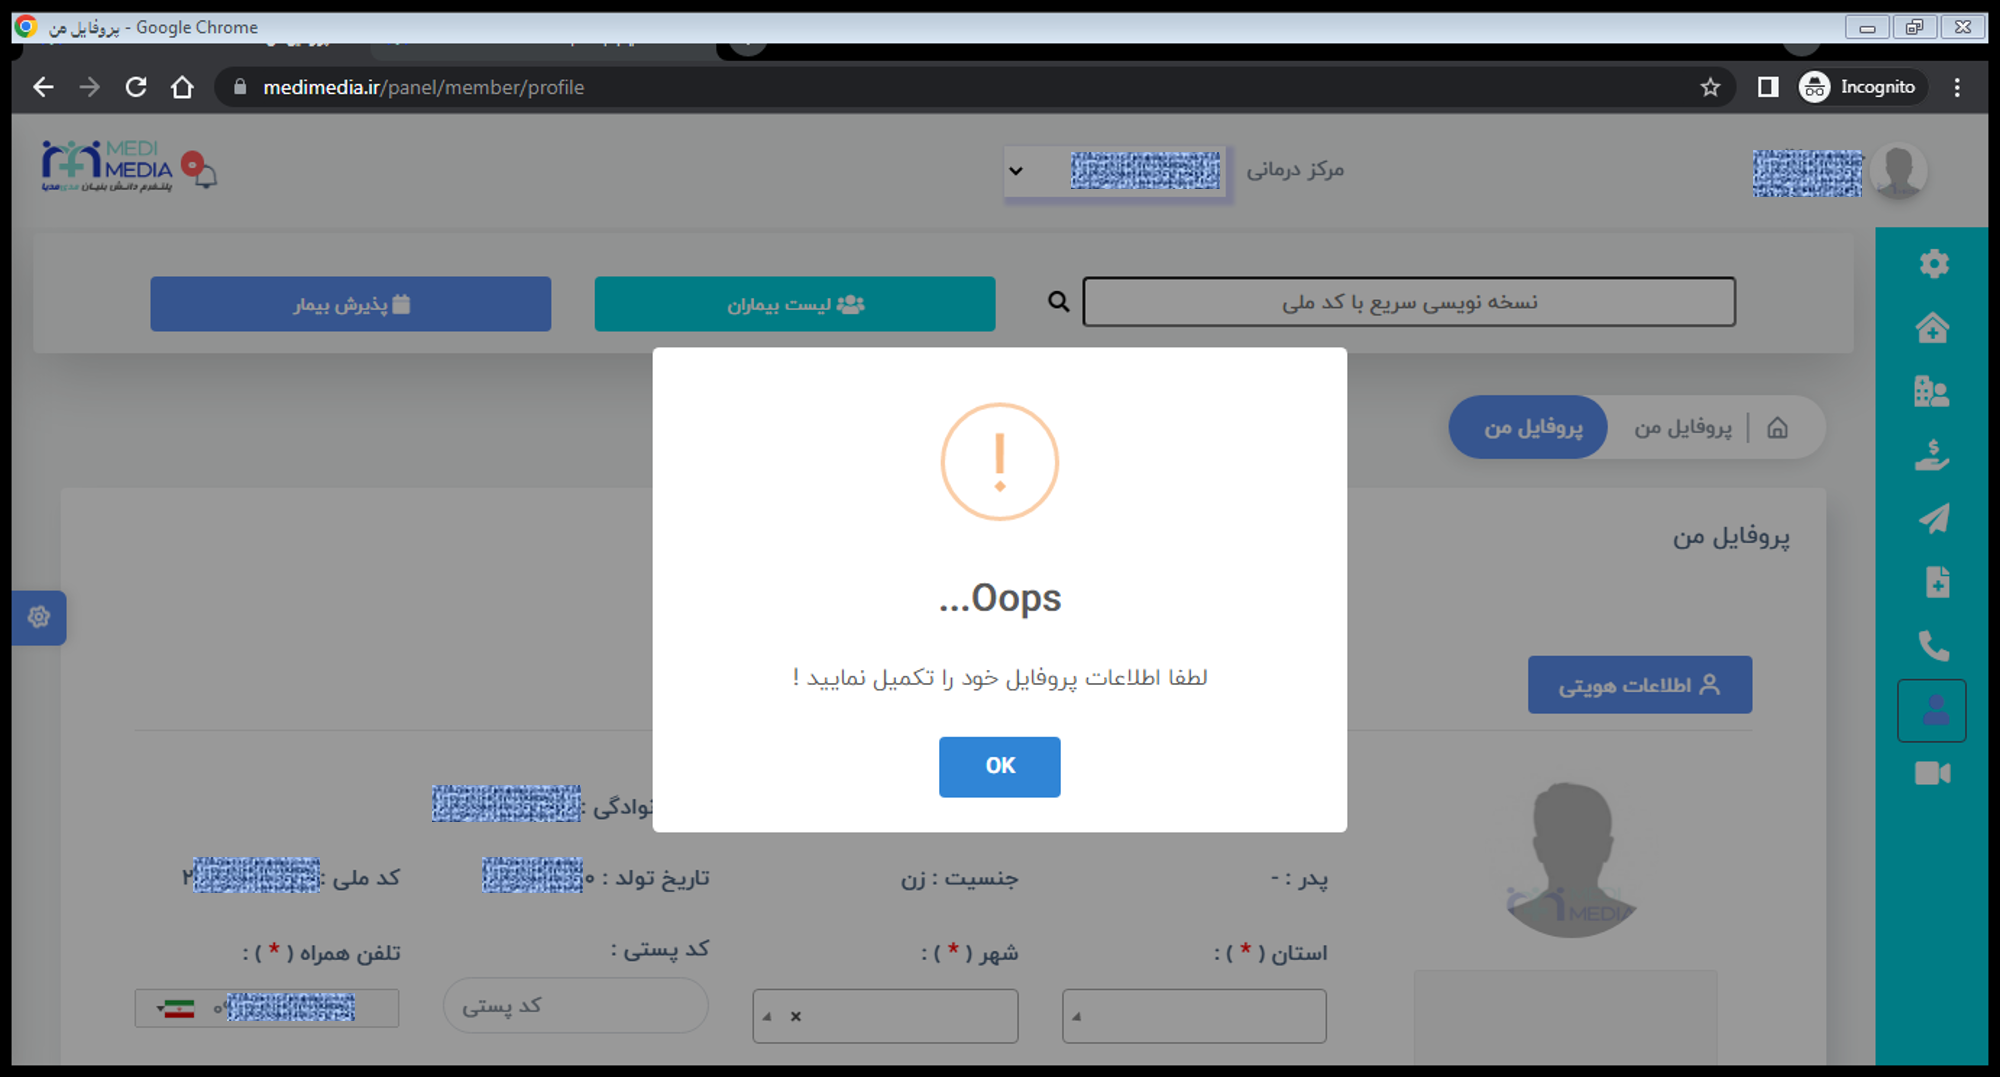2000x1077 pixels.
Task: Open settings gear in teal sidebar
Action: [1933, 264]
